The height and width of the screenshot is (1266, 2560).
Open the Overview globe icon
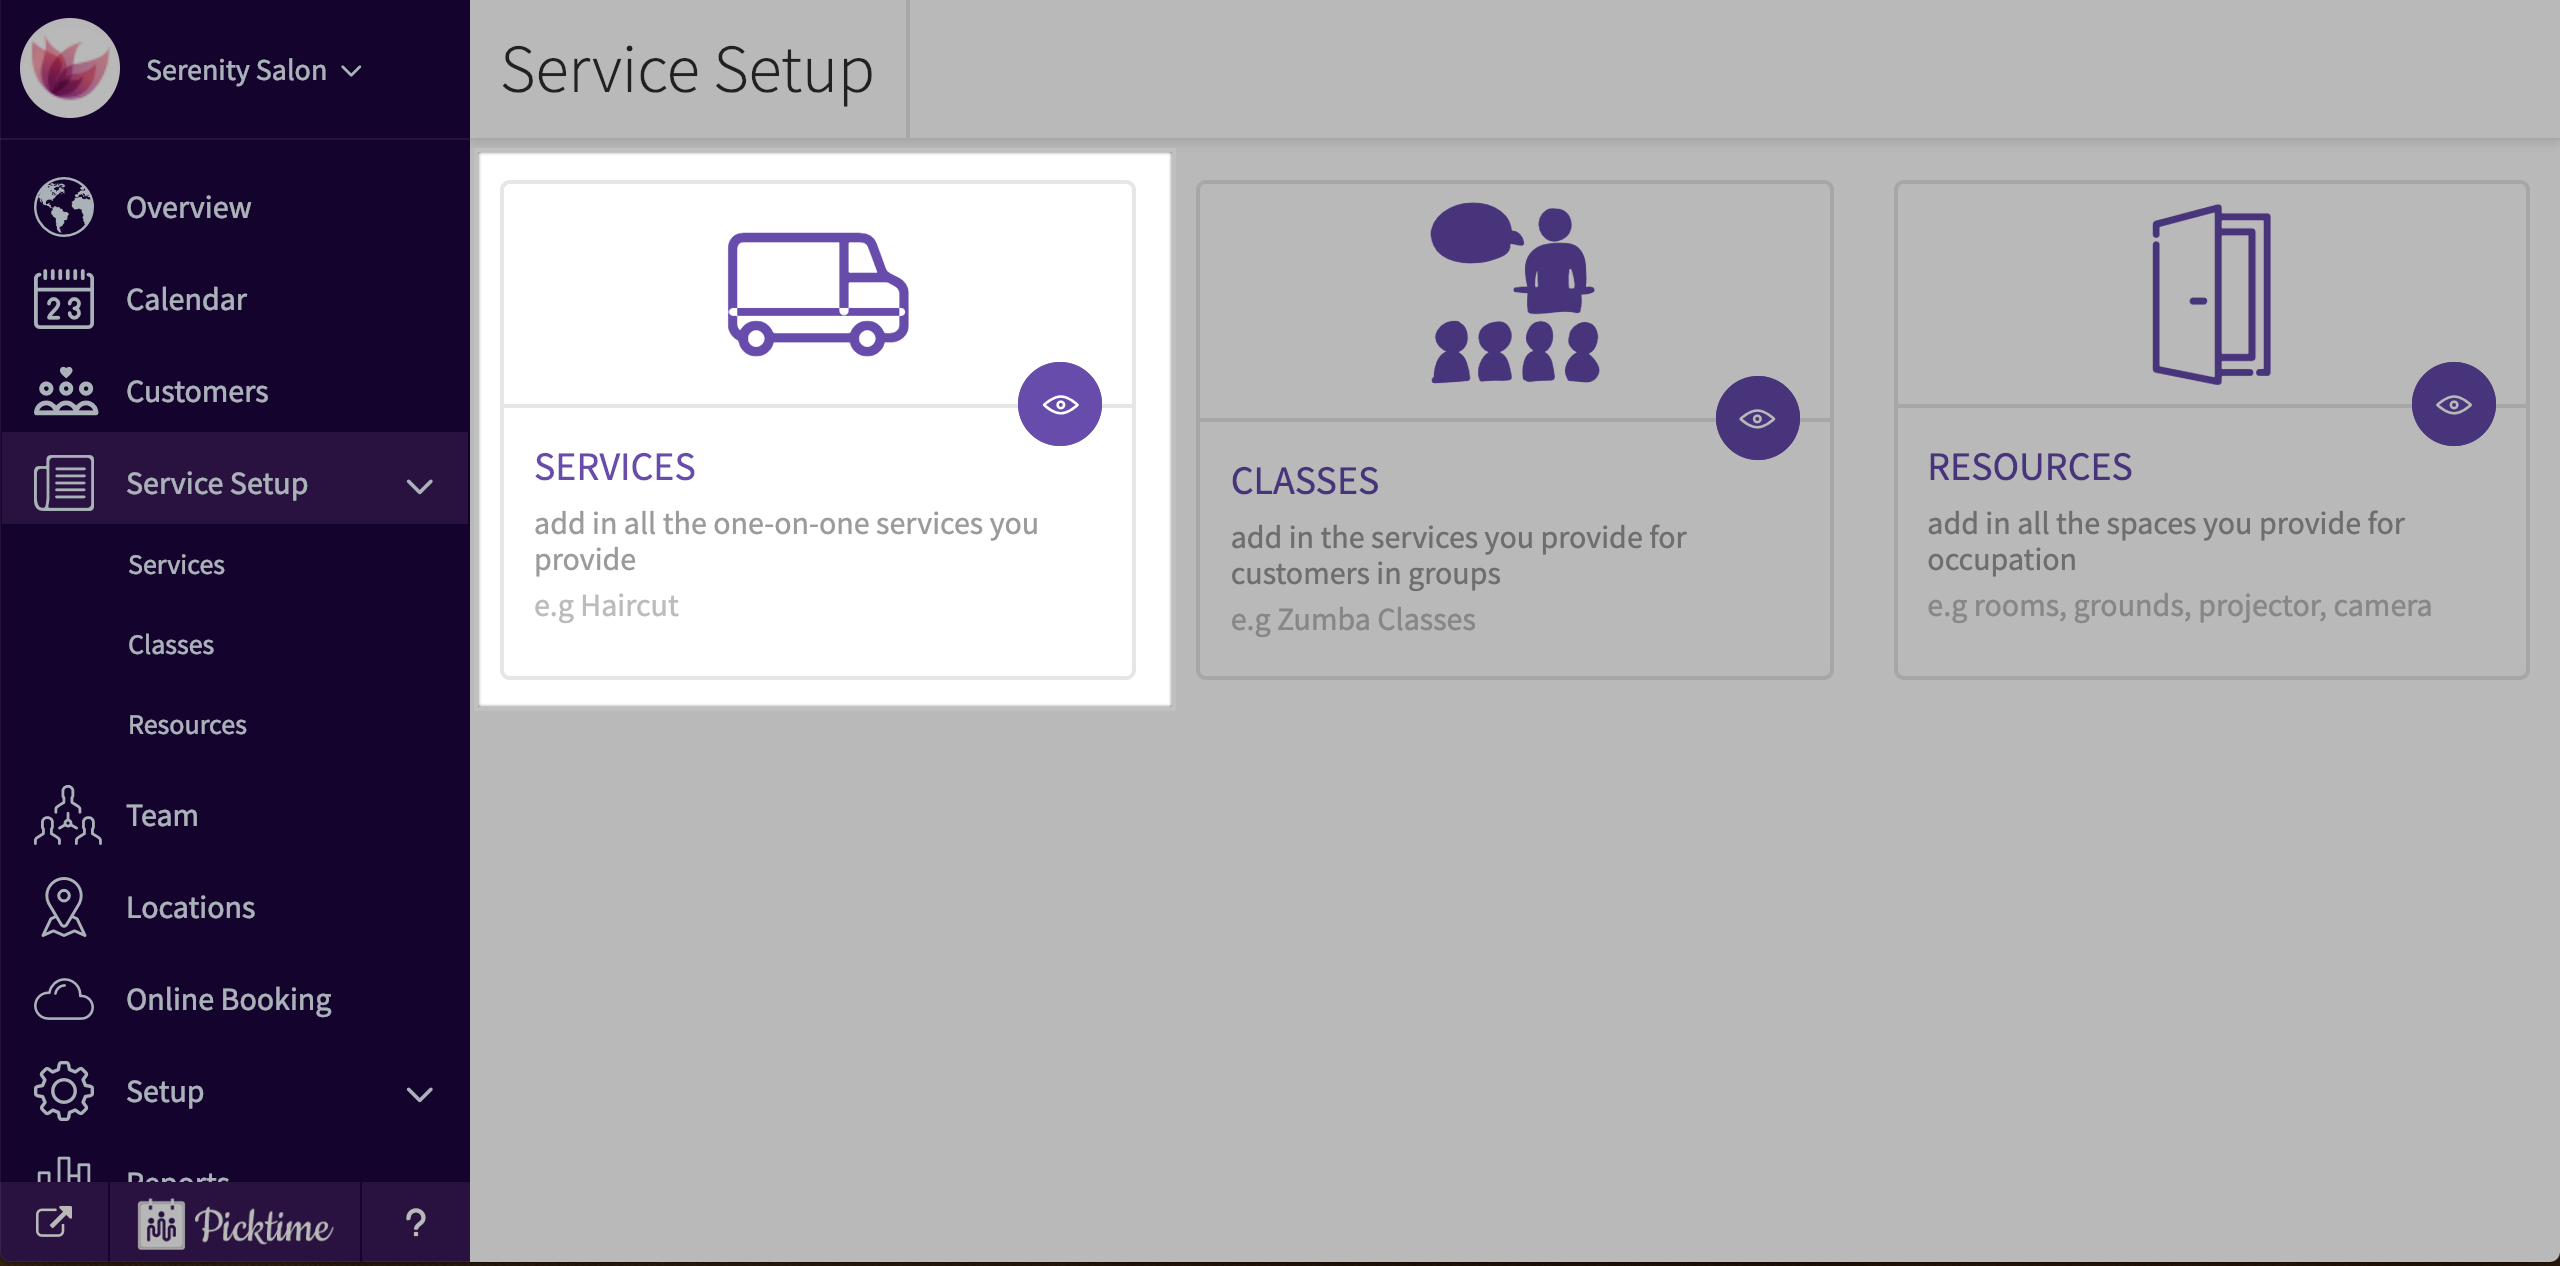tap(64, 207)
